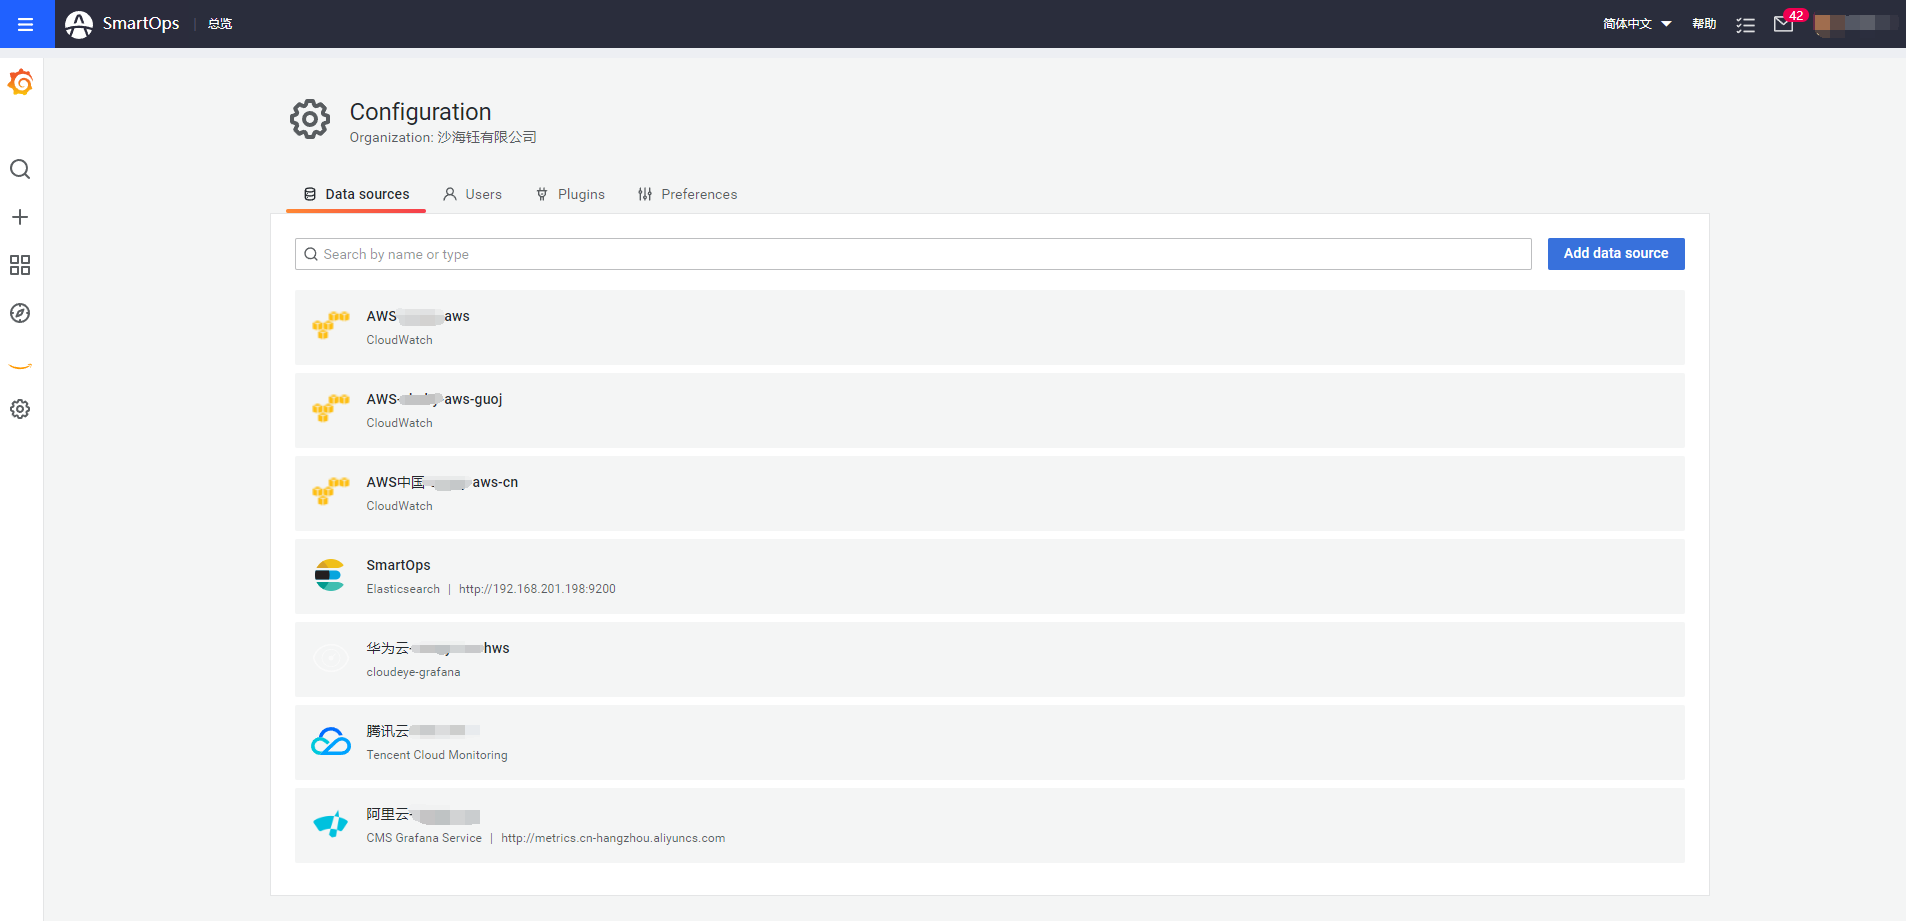Click the large Configuration gear icon in header

[x=310, y=119]
